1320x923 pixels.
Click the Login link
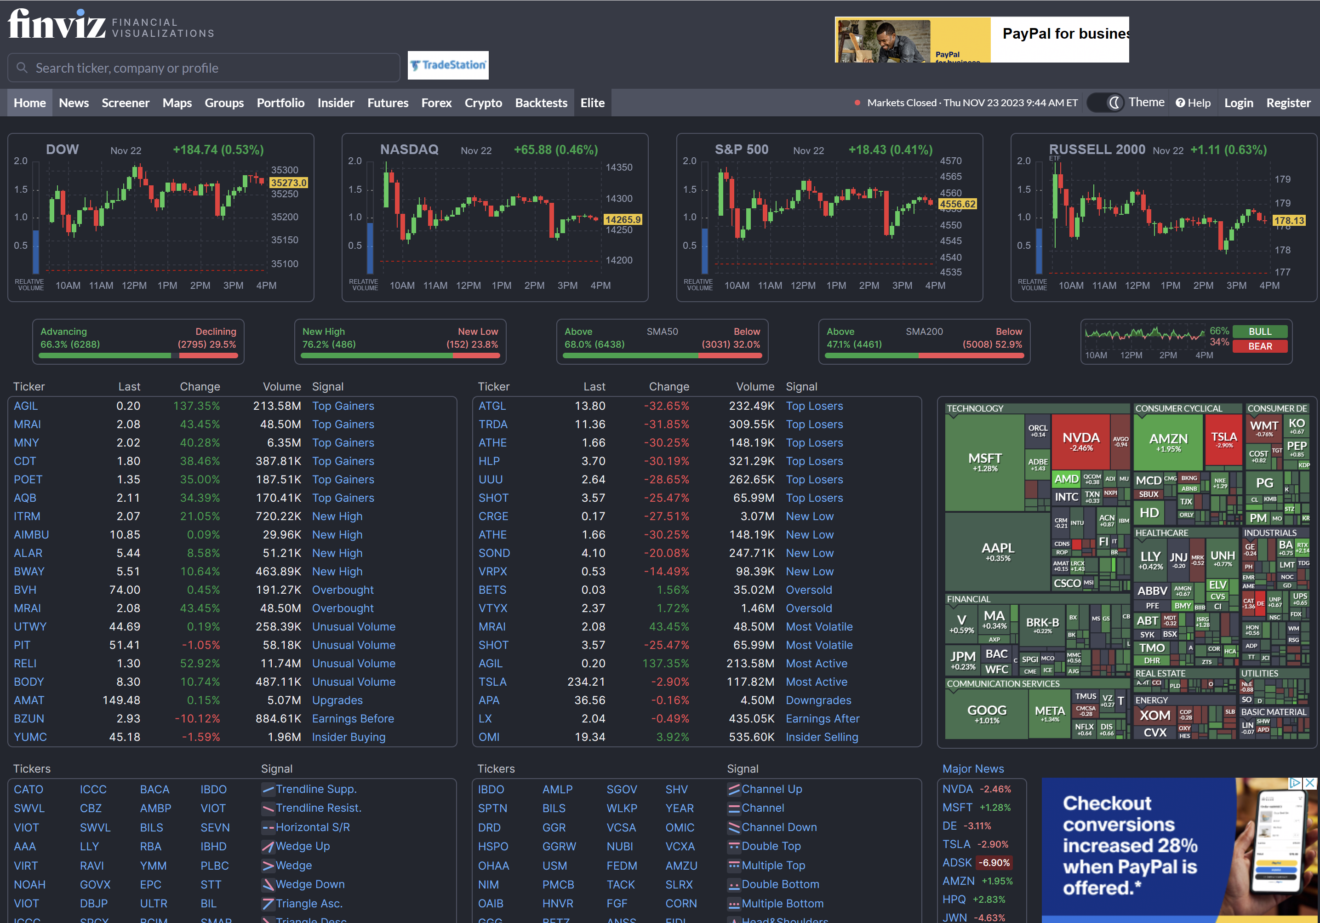[1239, 102]
